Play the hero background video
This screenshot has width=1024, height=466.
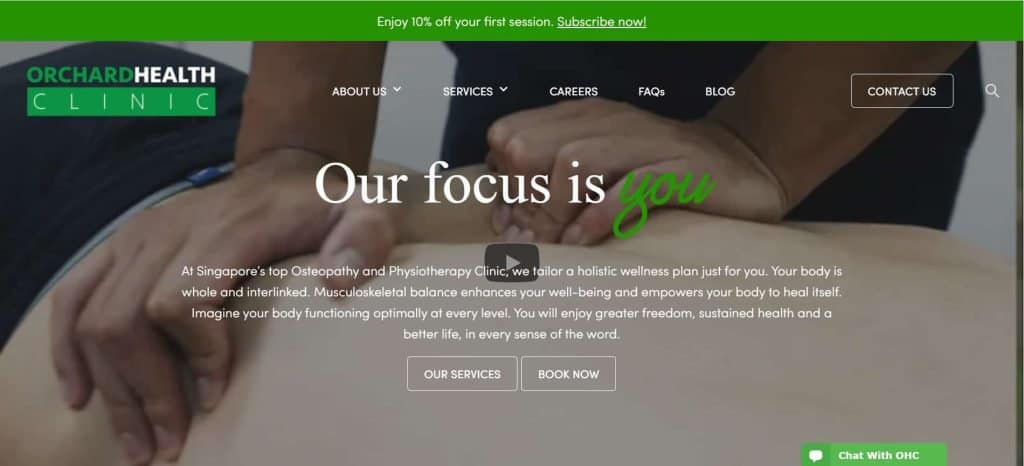[x=511, y=262]
